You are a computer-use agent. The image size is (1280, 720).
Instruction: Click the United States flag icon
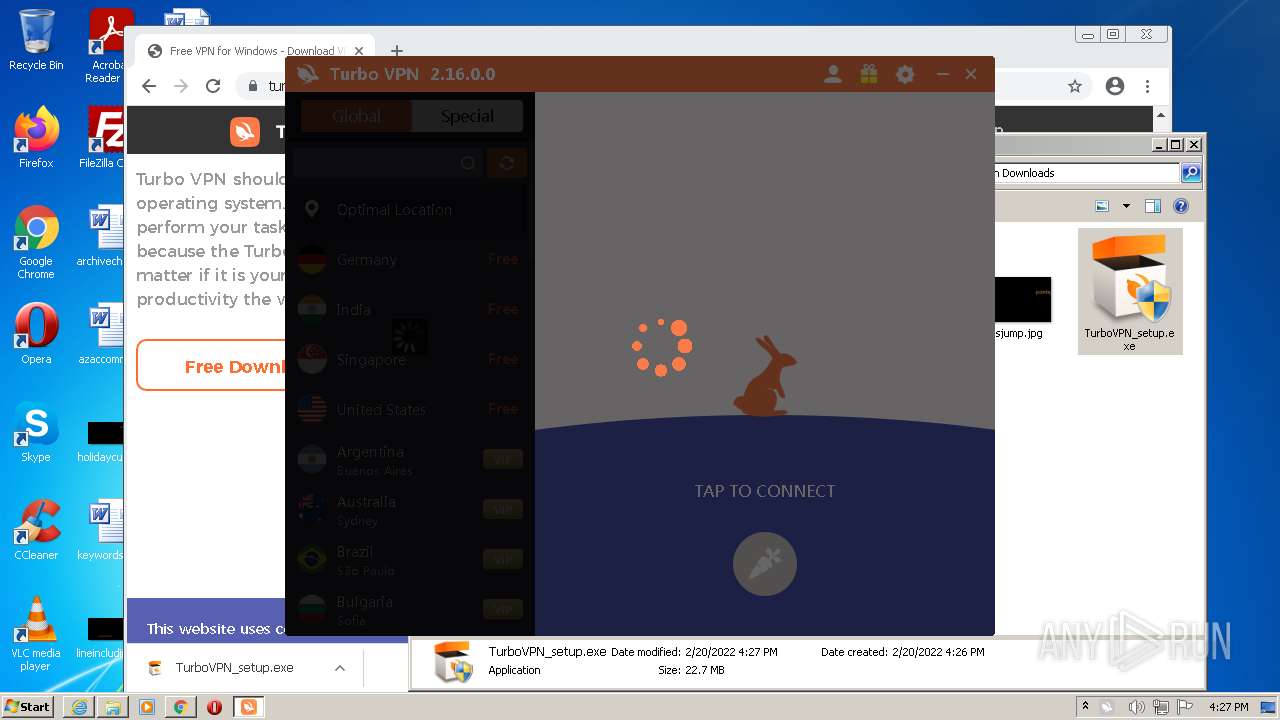tap(312, 410)
